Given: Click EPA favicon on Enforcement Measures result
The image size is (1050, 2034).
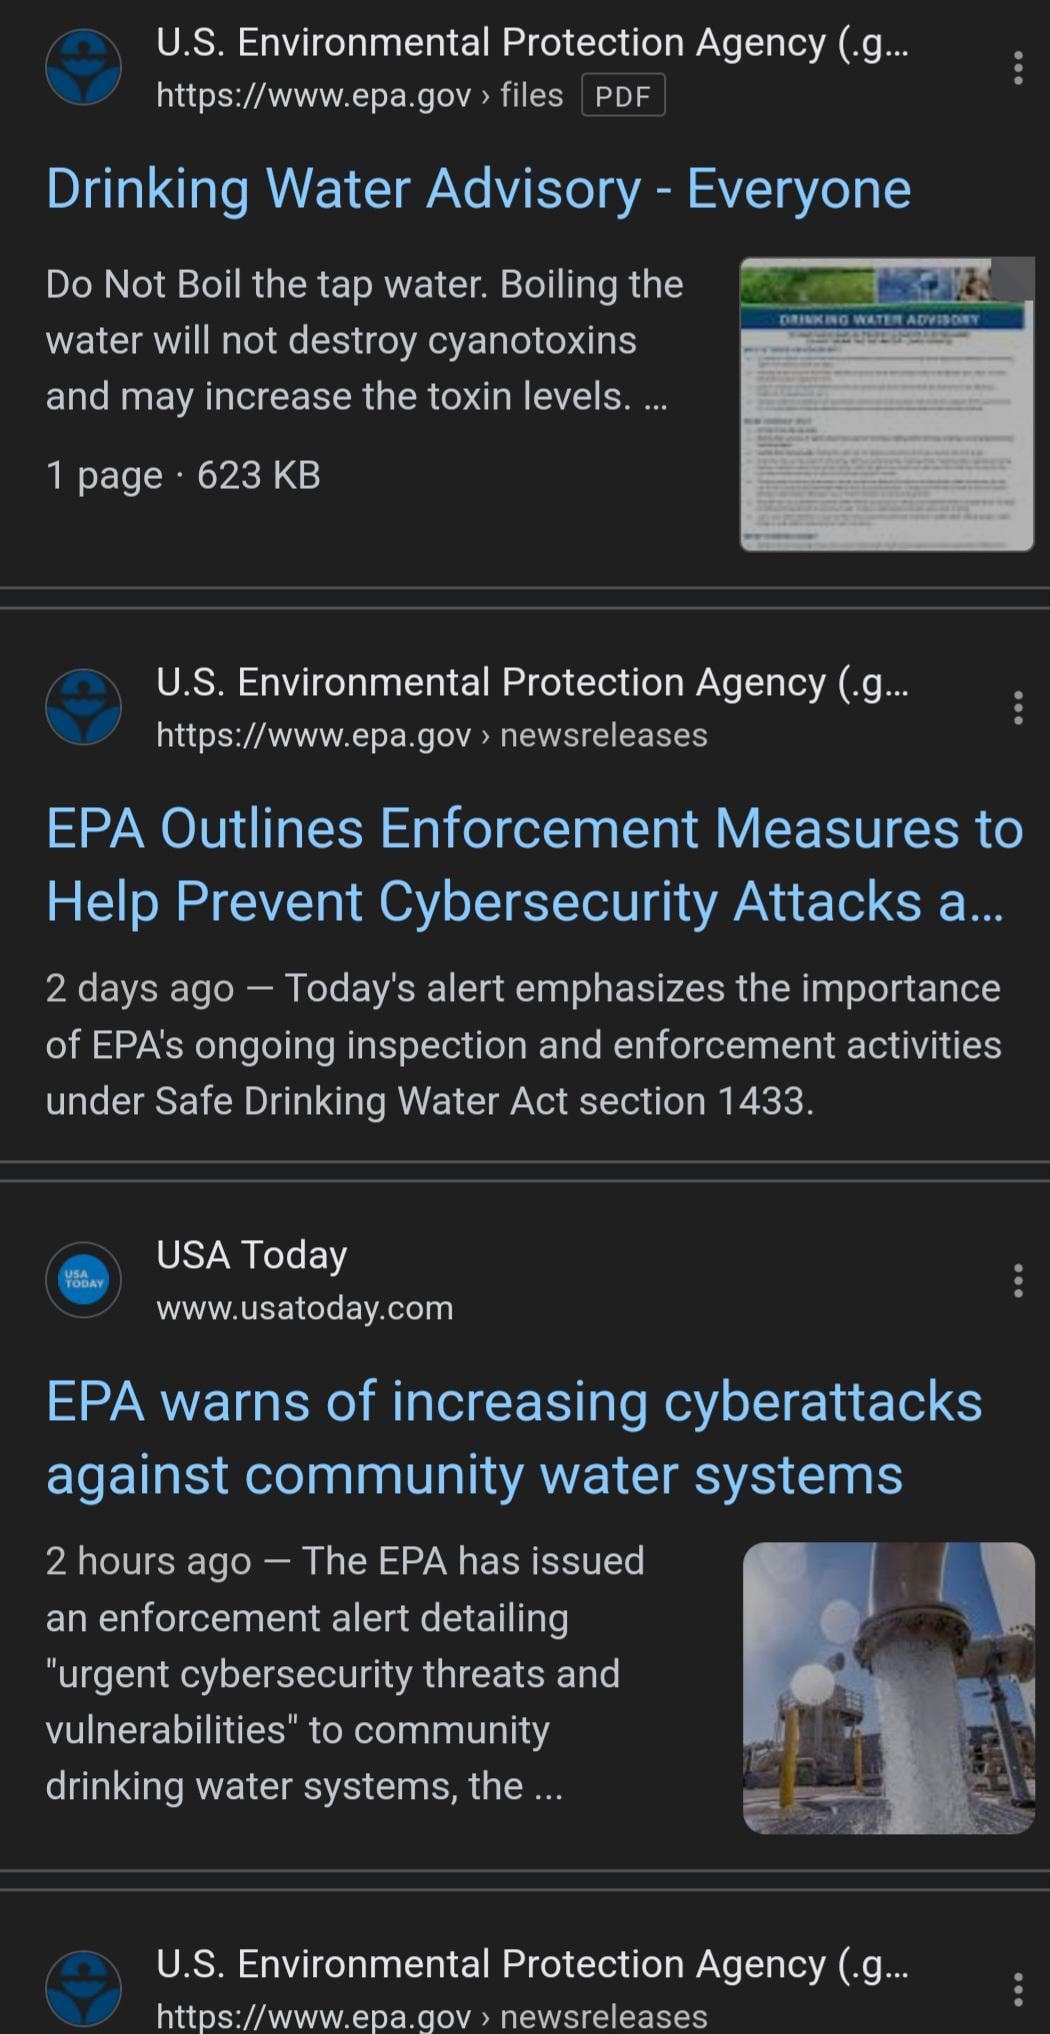Looking at the screenshot, I should tap(83, 707).
